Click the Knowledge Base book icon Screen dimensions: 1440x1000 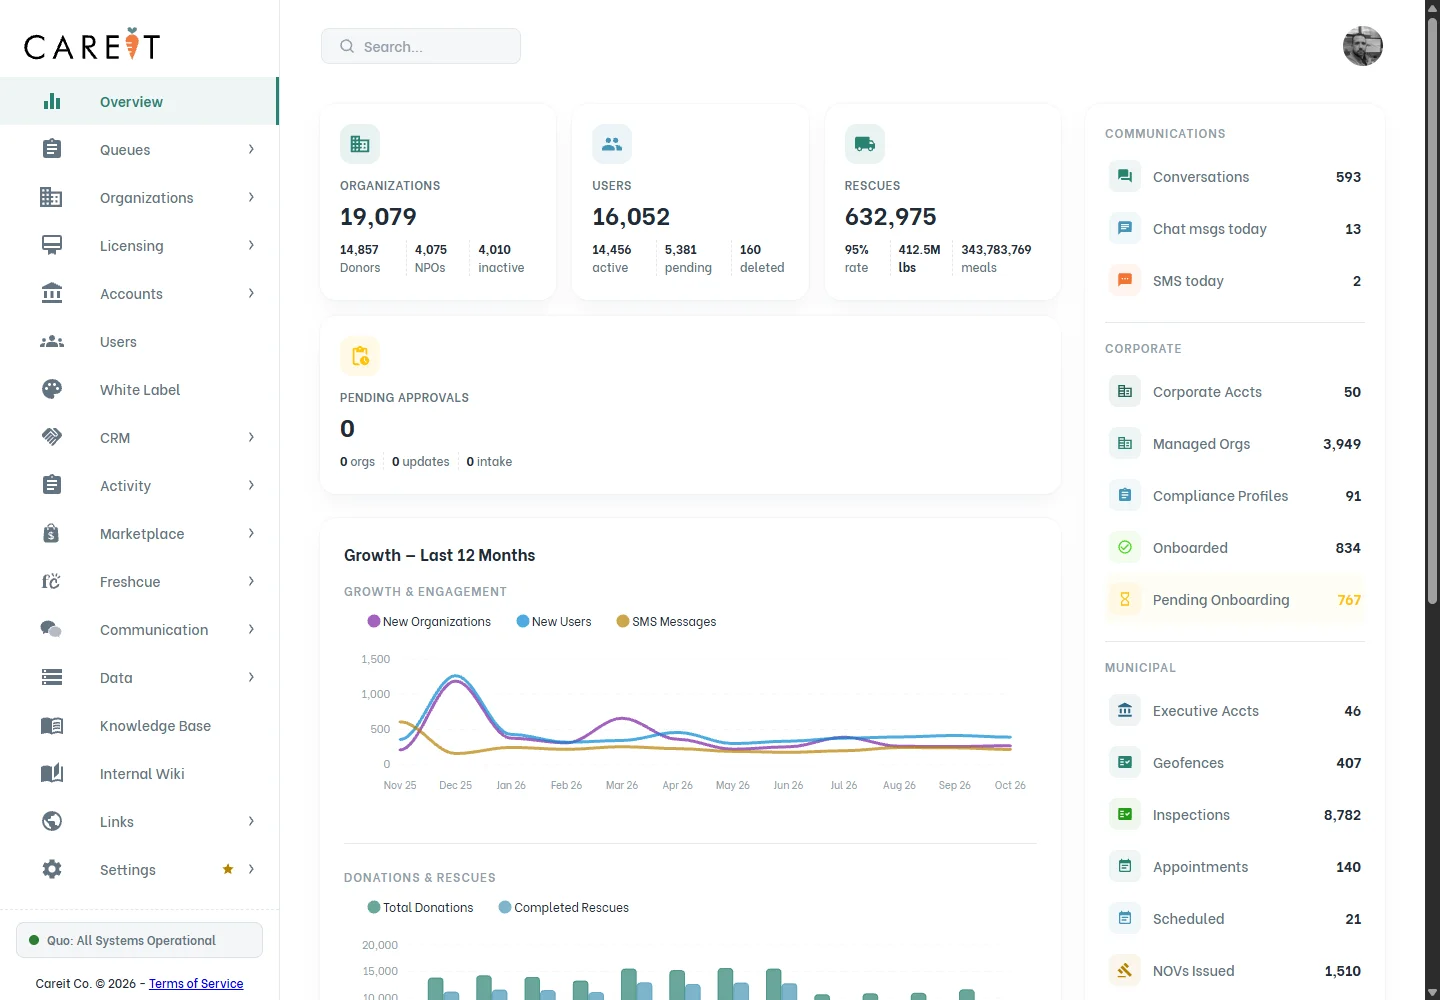[x=52, y=725]
